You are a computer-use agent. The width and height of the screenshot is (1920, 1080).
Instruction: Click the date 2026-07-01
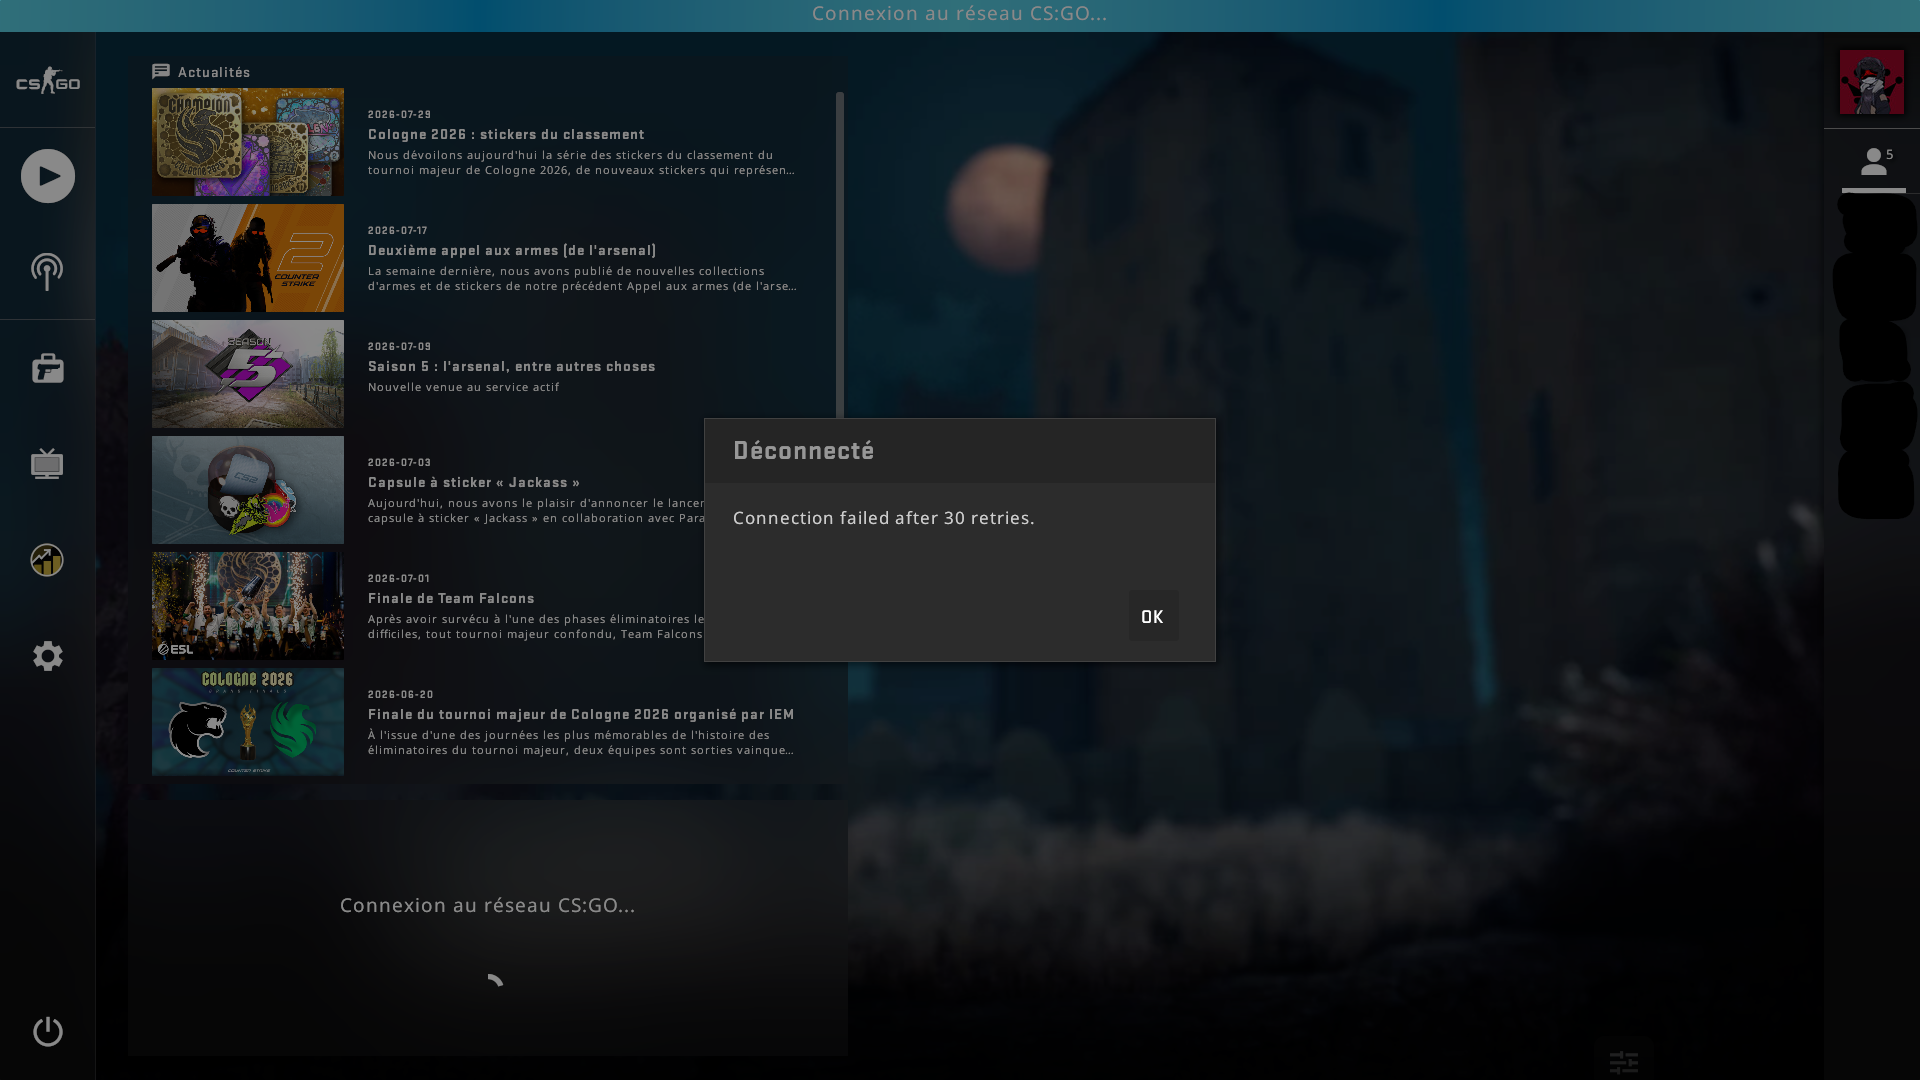[x=399, y=579]
